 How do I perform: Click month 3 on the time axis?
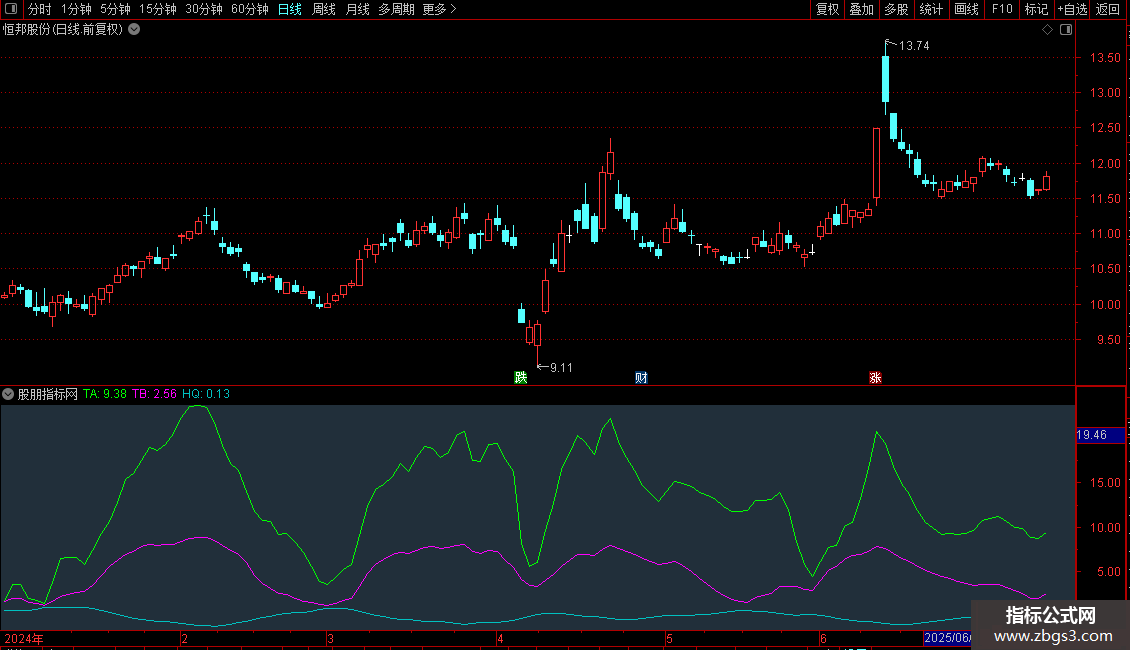[330, 638]
